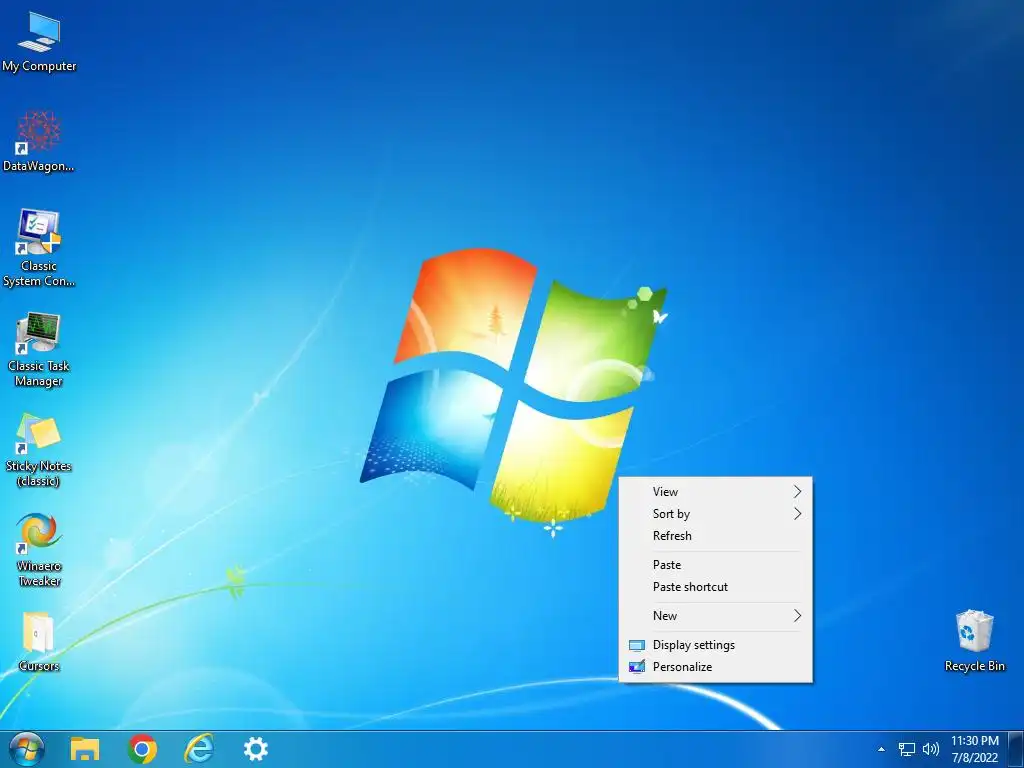Choose Refresh in the context menu
This screenshot has height=768, width=1024.
pos(716,536)
